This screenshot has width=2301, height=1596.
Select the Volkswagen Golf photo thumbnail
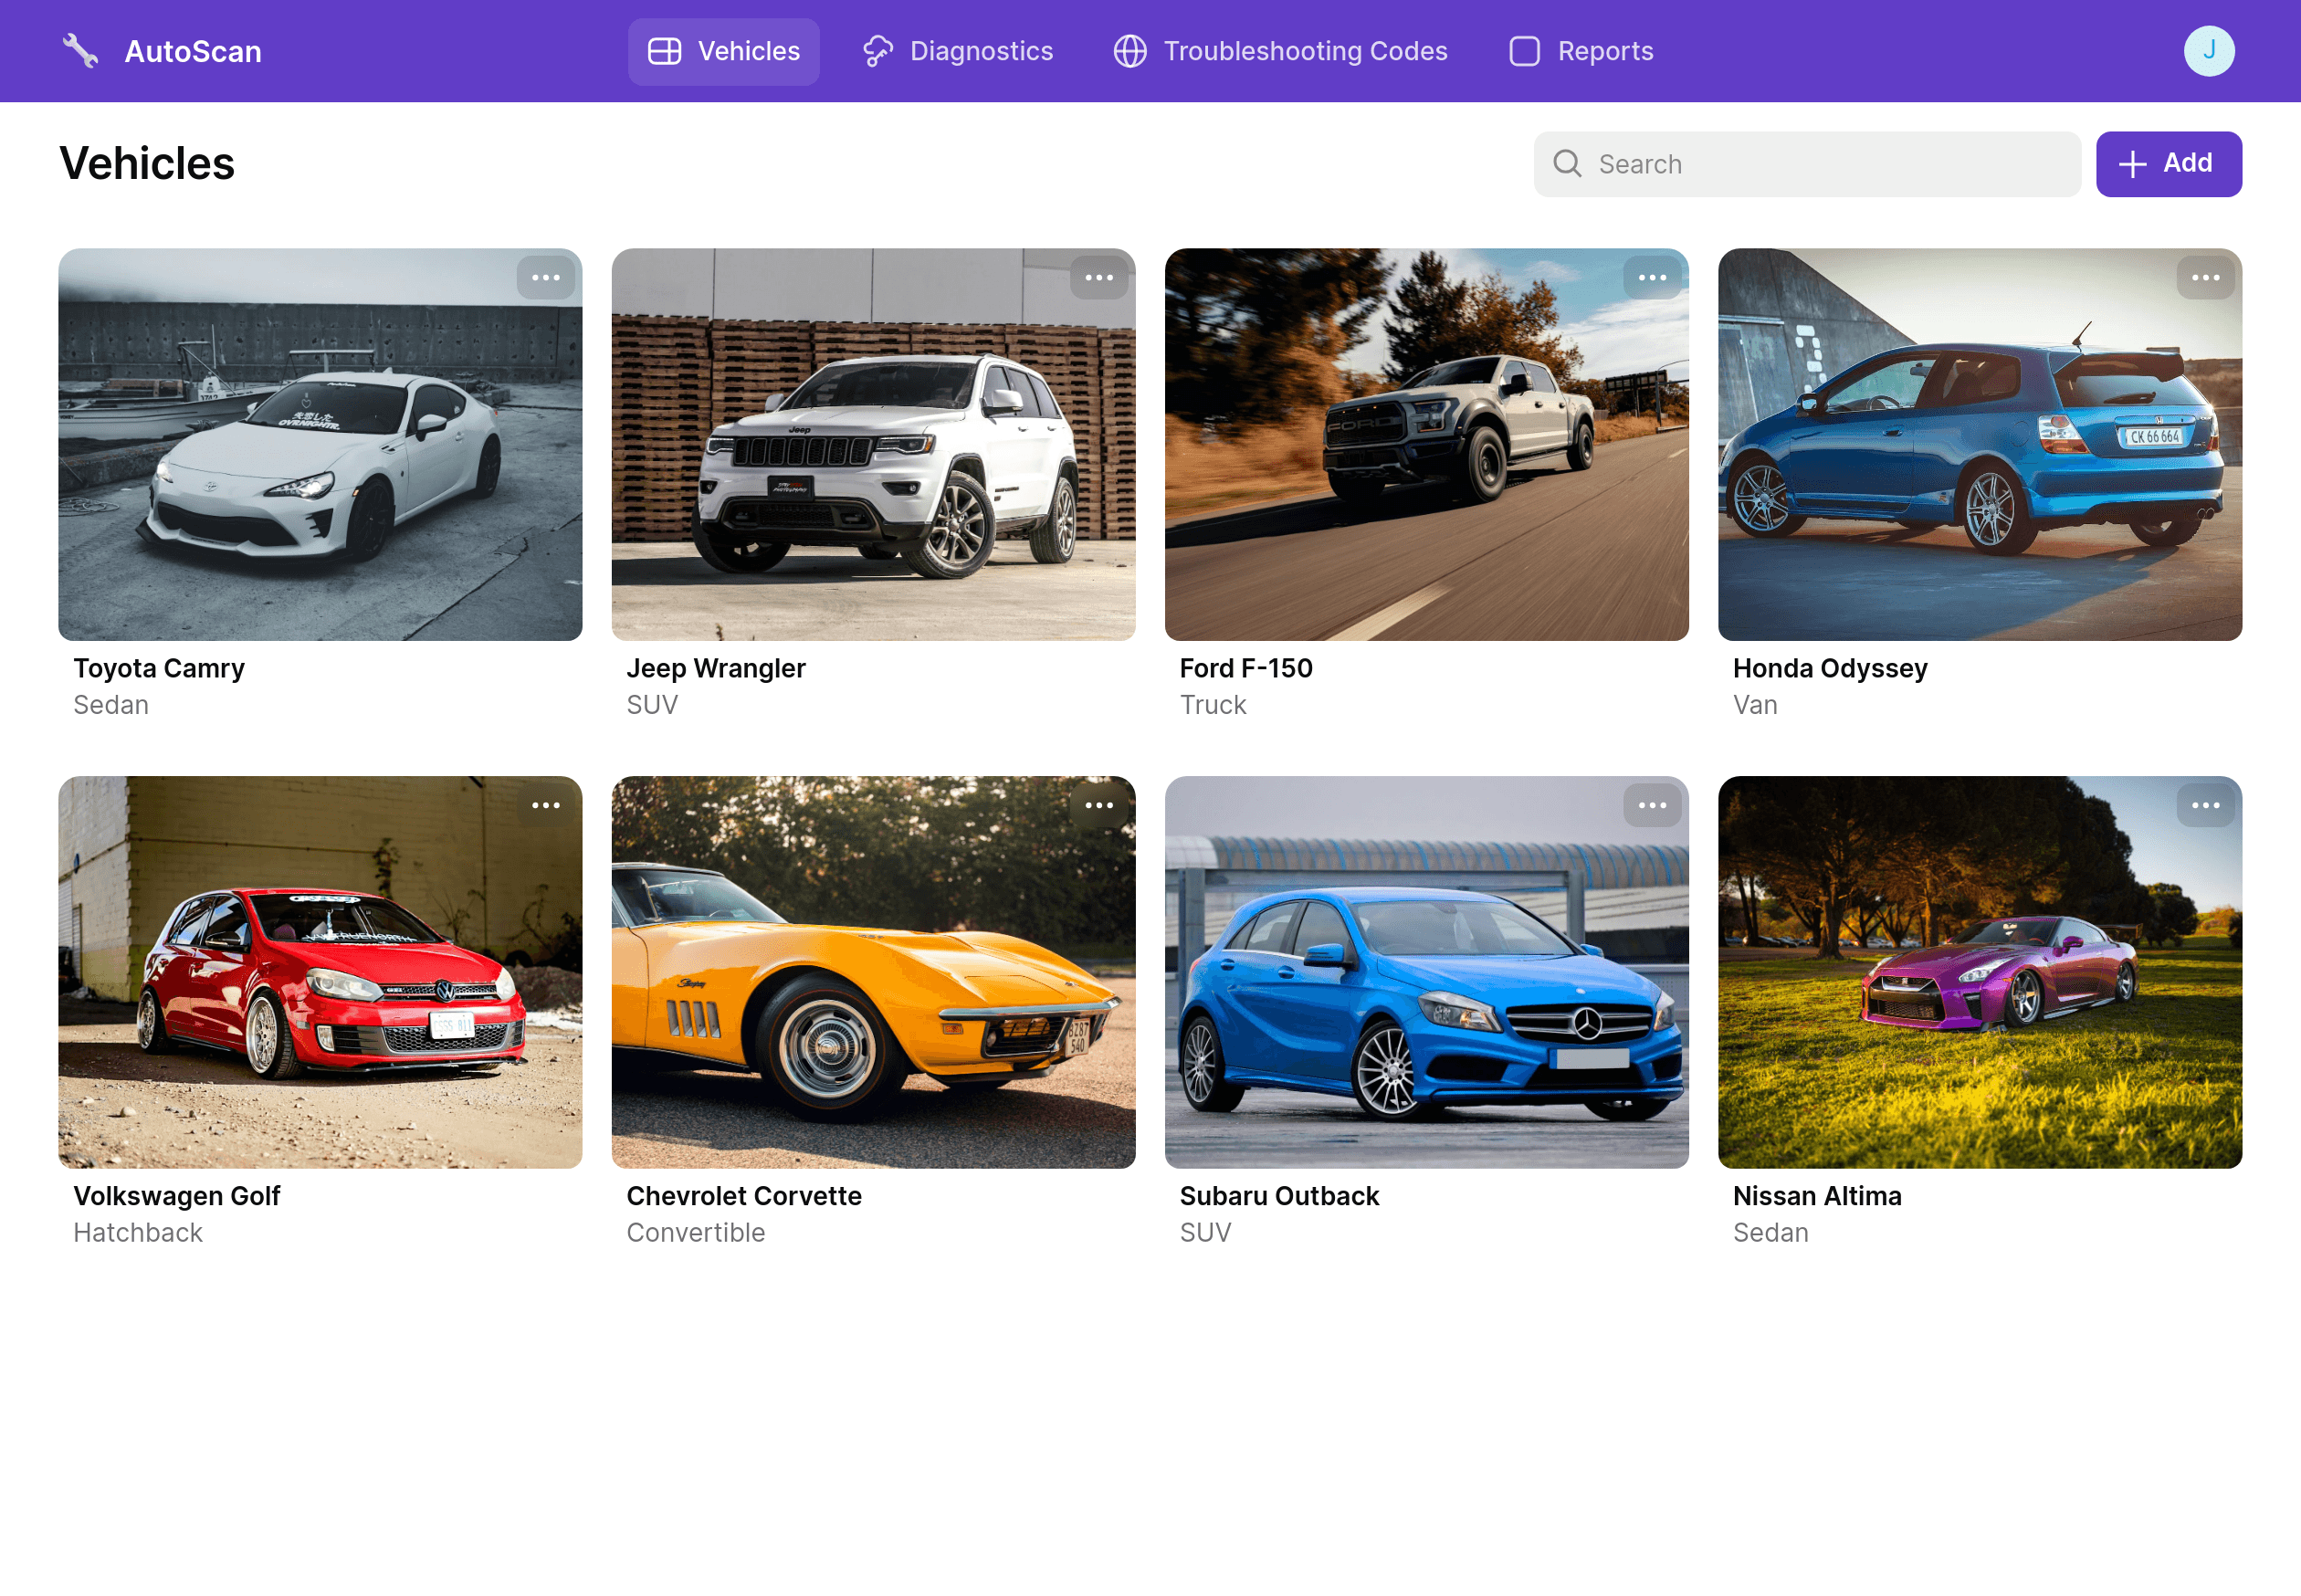[320, 972]
